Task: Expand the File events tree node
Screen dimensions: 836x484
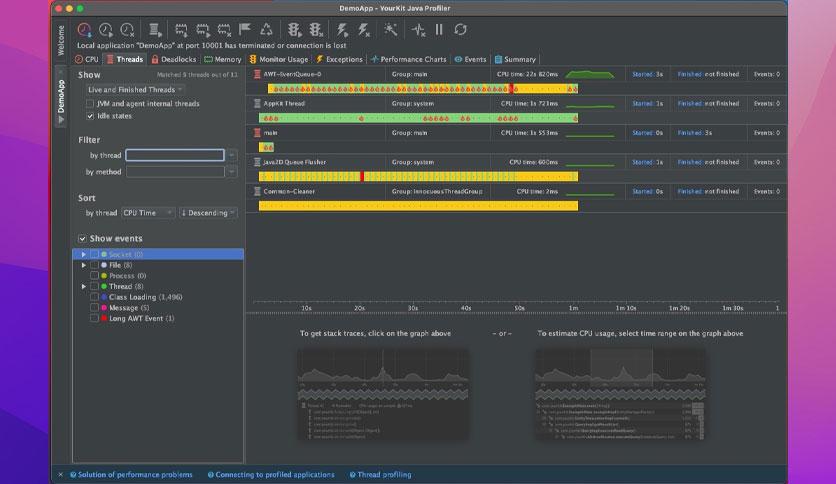Action: [84, 265]
